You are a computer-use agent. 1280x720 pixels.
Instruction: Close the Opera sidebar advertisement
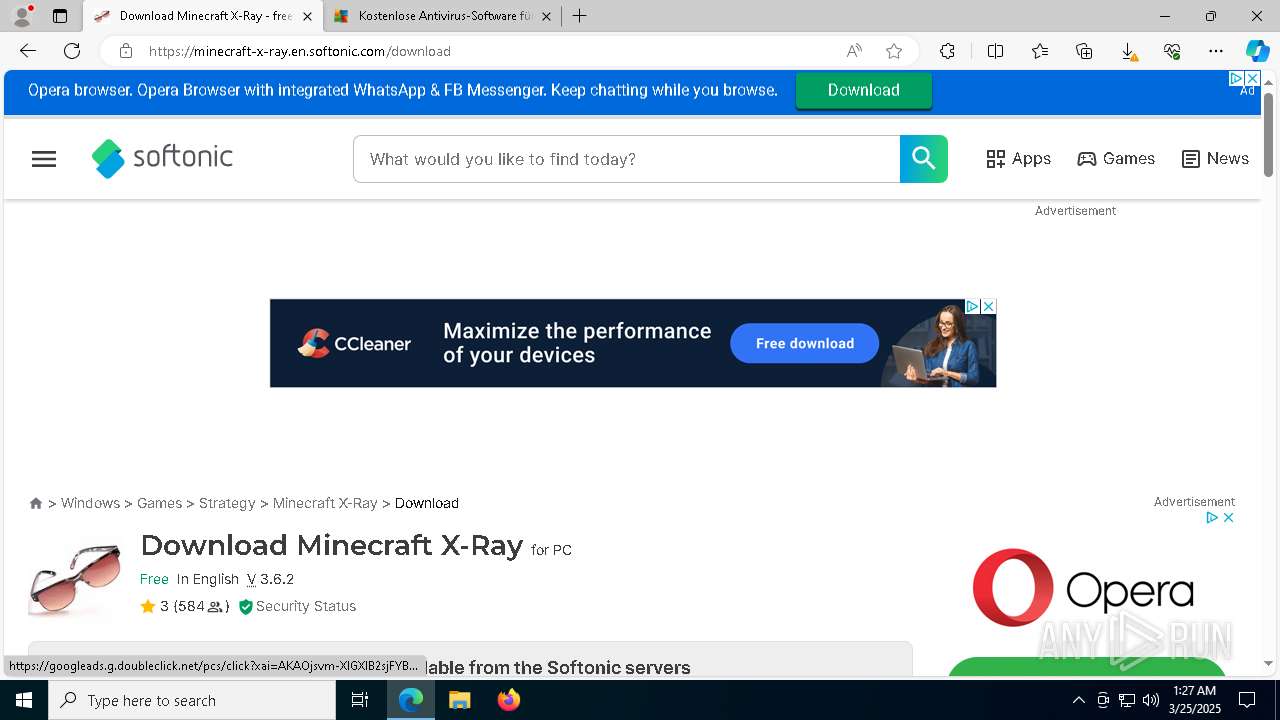coord(1228,517)
